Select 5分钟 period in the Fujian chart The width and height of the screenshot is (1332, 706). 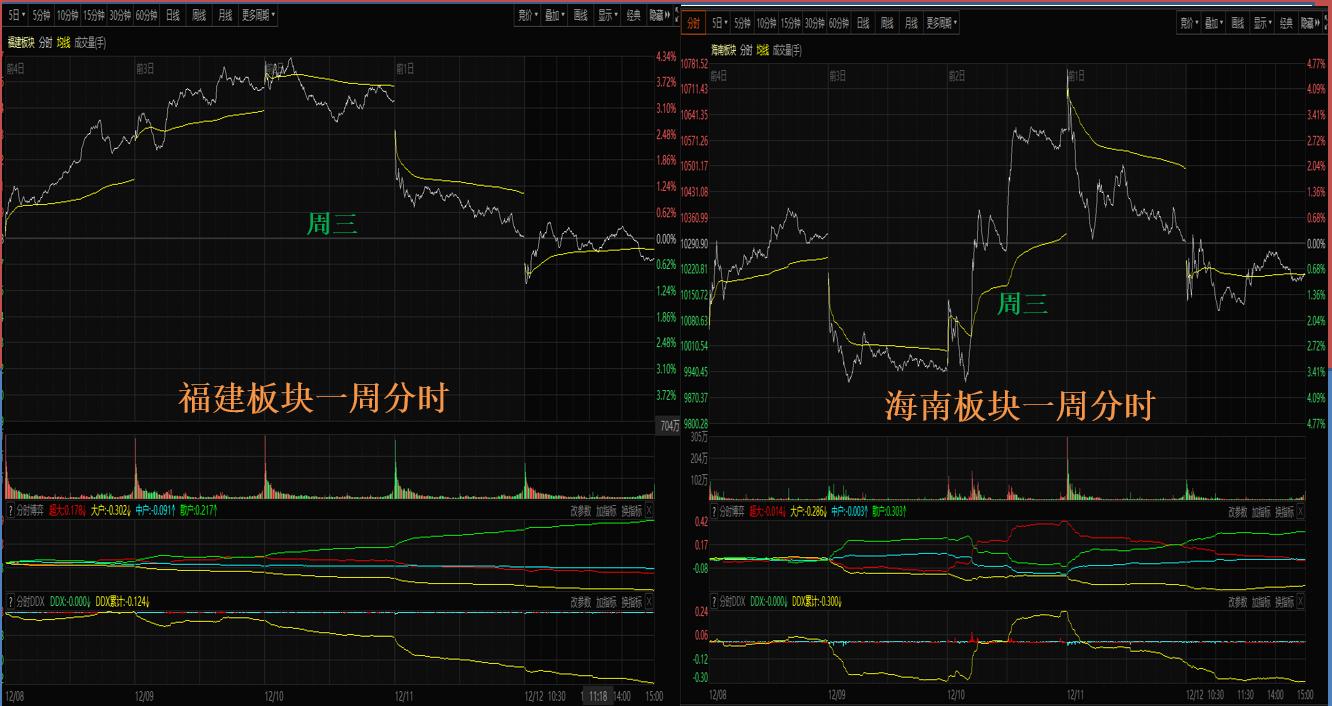(42, 16)
